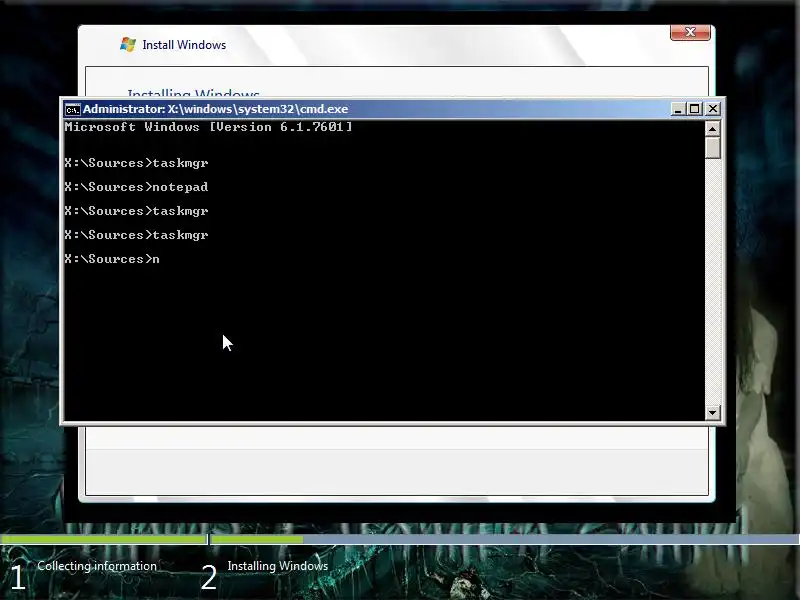This screenshot has height=600, width=800.
Task: Click the Installing Windows heading behind the console
Action: [x=193, y=93]
